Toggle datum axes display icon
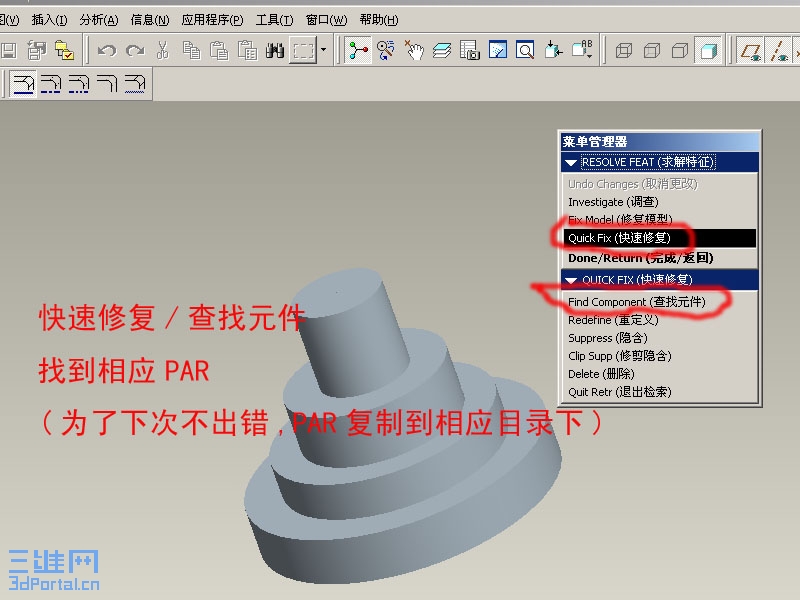Viewport: 800px width, 600px height. [x=779, y=50]
